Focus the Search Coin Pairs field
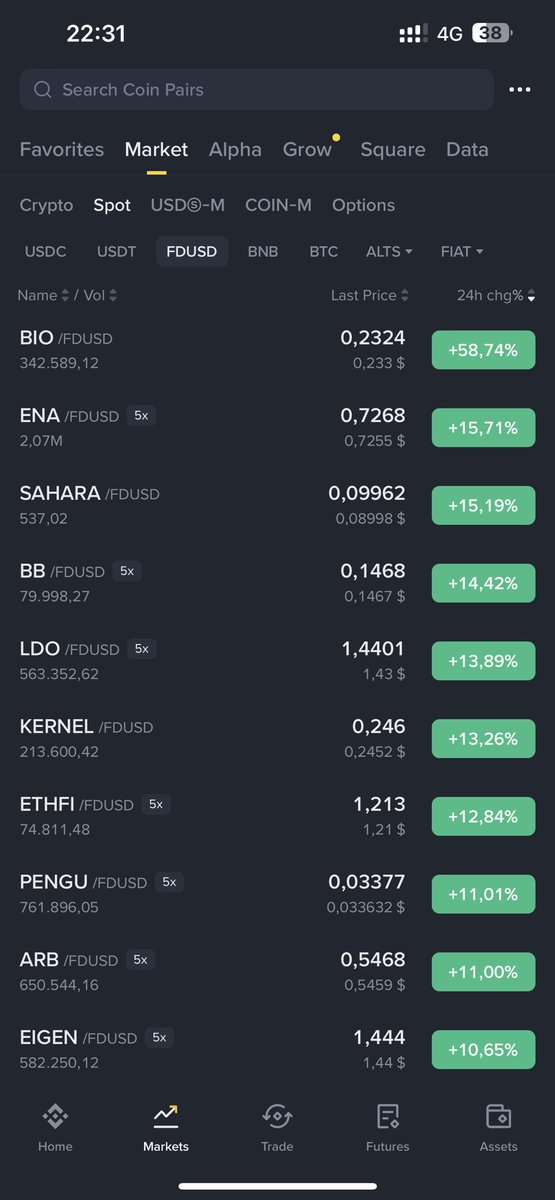The width and height of the screenshot is (555, 1200). pyautogui.click(x=256, y=90)
